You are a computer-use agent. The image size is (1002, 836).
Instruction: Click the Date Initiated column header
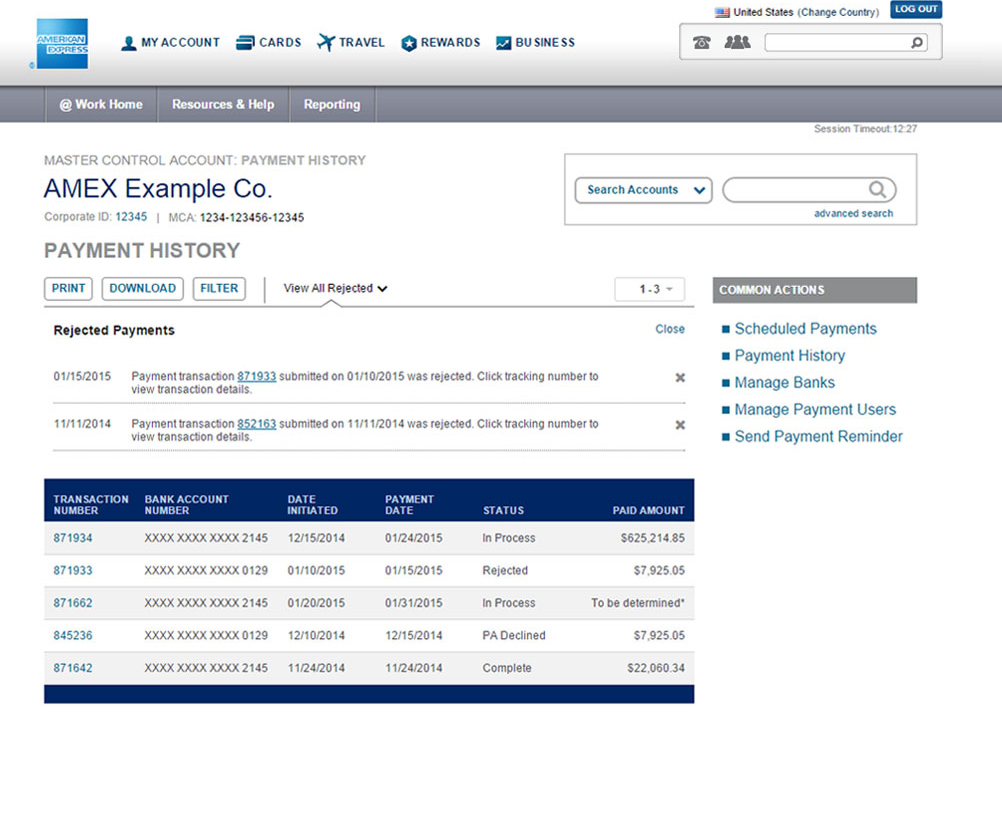(312, 504)
